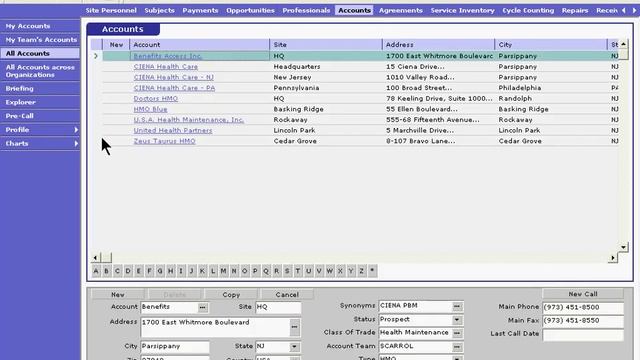Viewport: 640px width, 360px height.
Task: Open Site Personnel tab
Action: (x=111, y=10)
